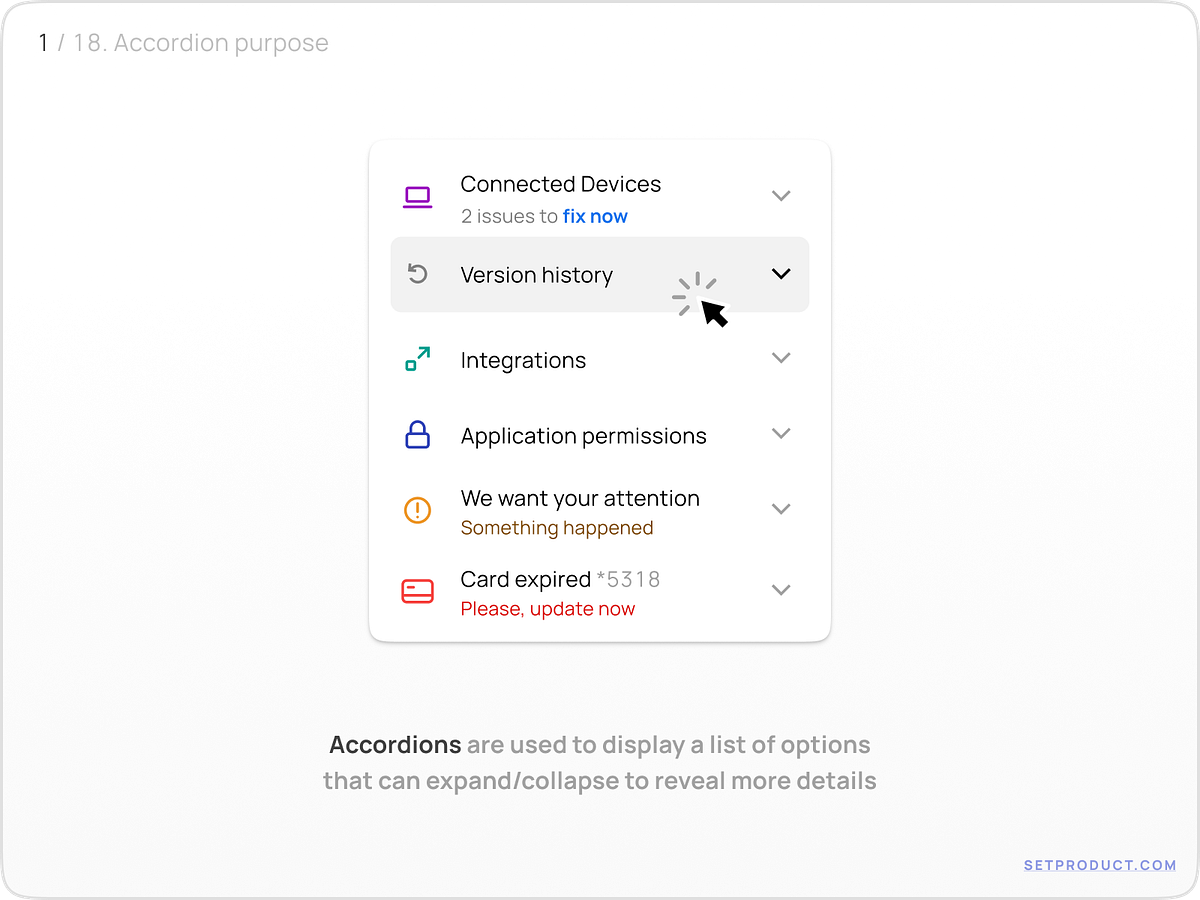Image resolution: width=1200 pixels, height=900 pixels.
Task: Click the red credit card icon
Action: 418,590
